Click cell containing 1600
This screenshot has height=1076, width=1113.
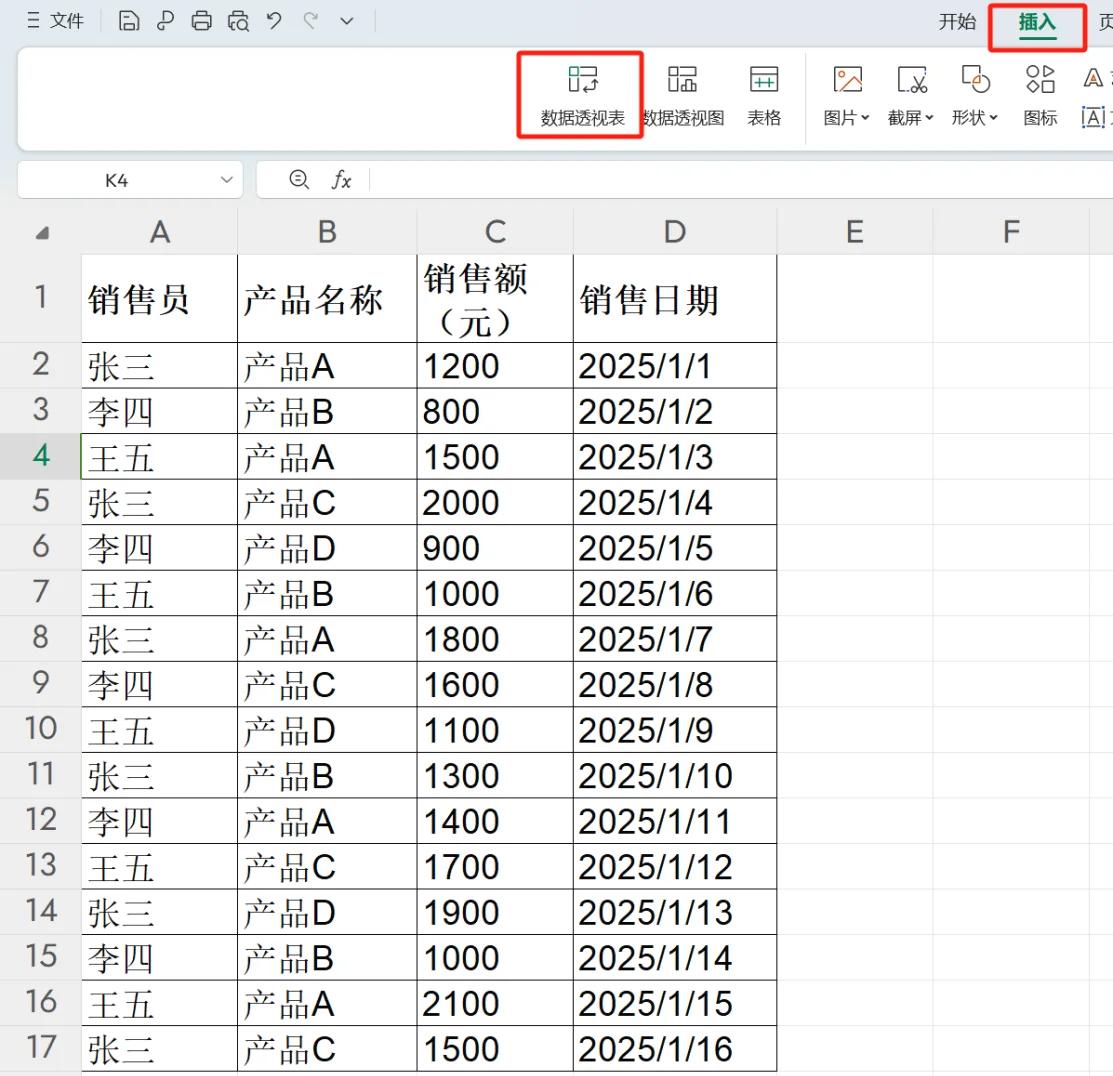(495, 684)
